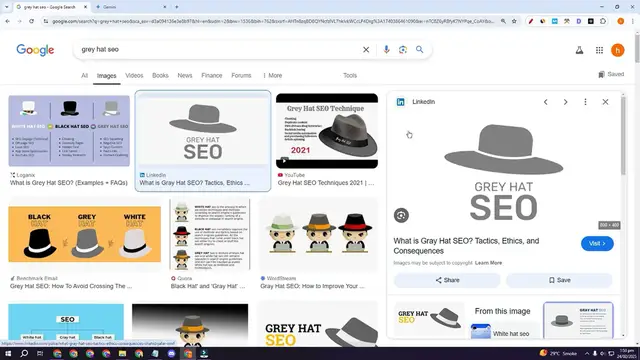Click the browser back arrow
640x360 pixels.
point(8,21)
